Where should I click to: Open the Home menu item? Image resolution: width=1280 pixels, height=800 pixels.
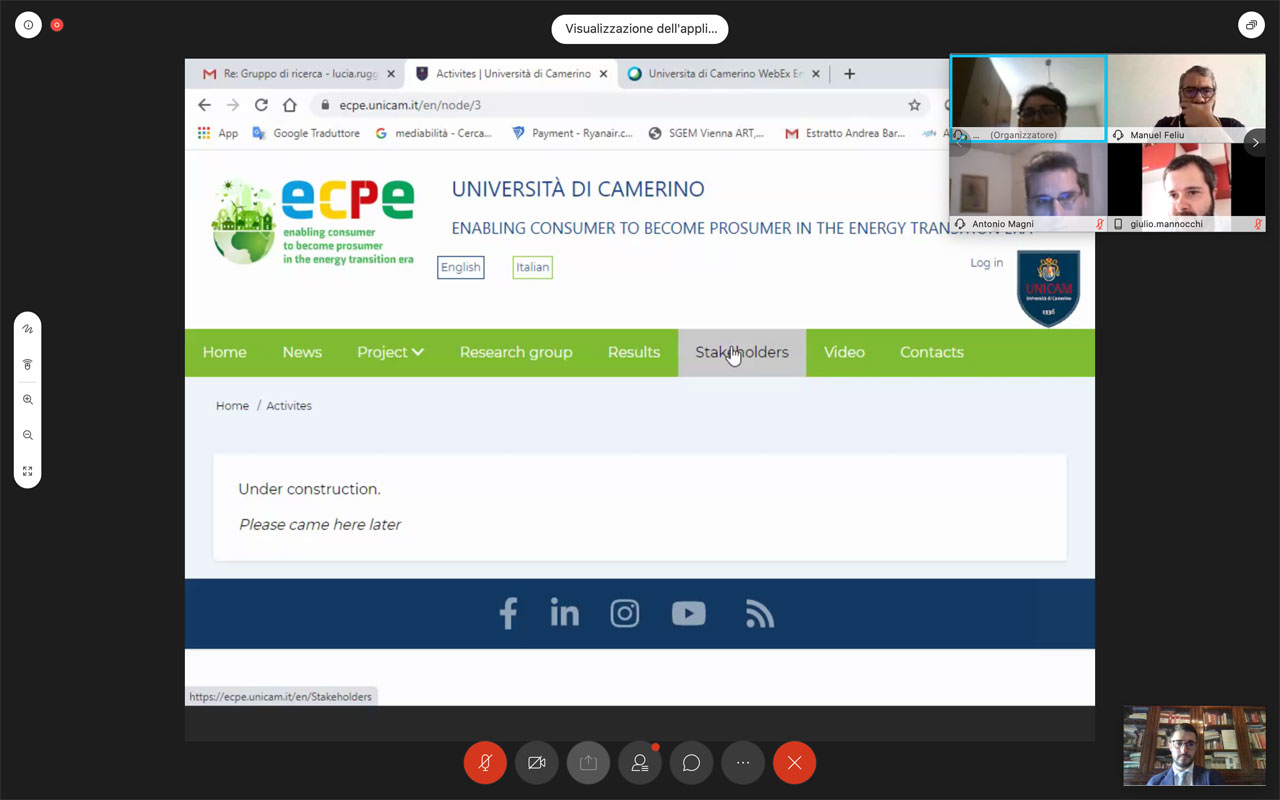coord(225,352)
